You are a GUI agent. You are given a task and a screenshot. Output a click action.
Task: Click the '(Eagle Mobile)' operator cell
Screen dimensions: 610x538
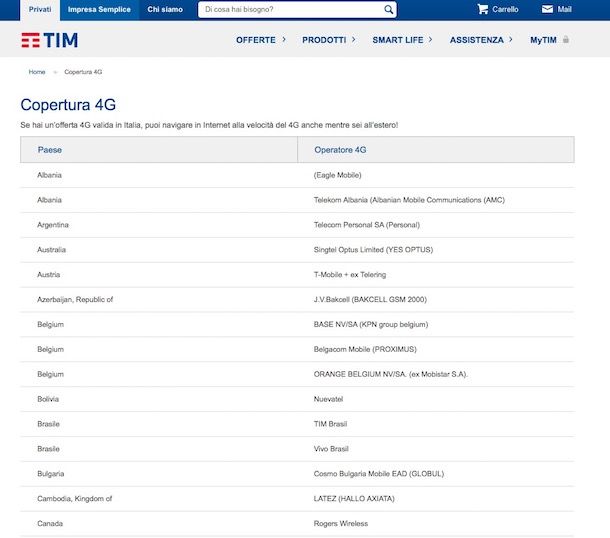tap(337, 175)
